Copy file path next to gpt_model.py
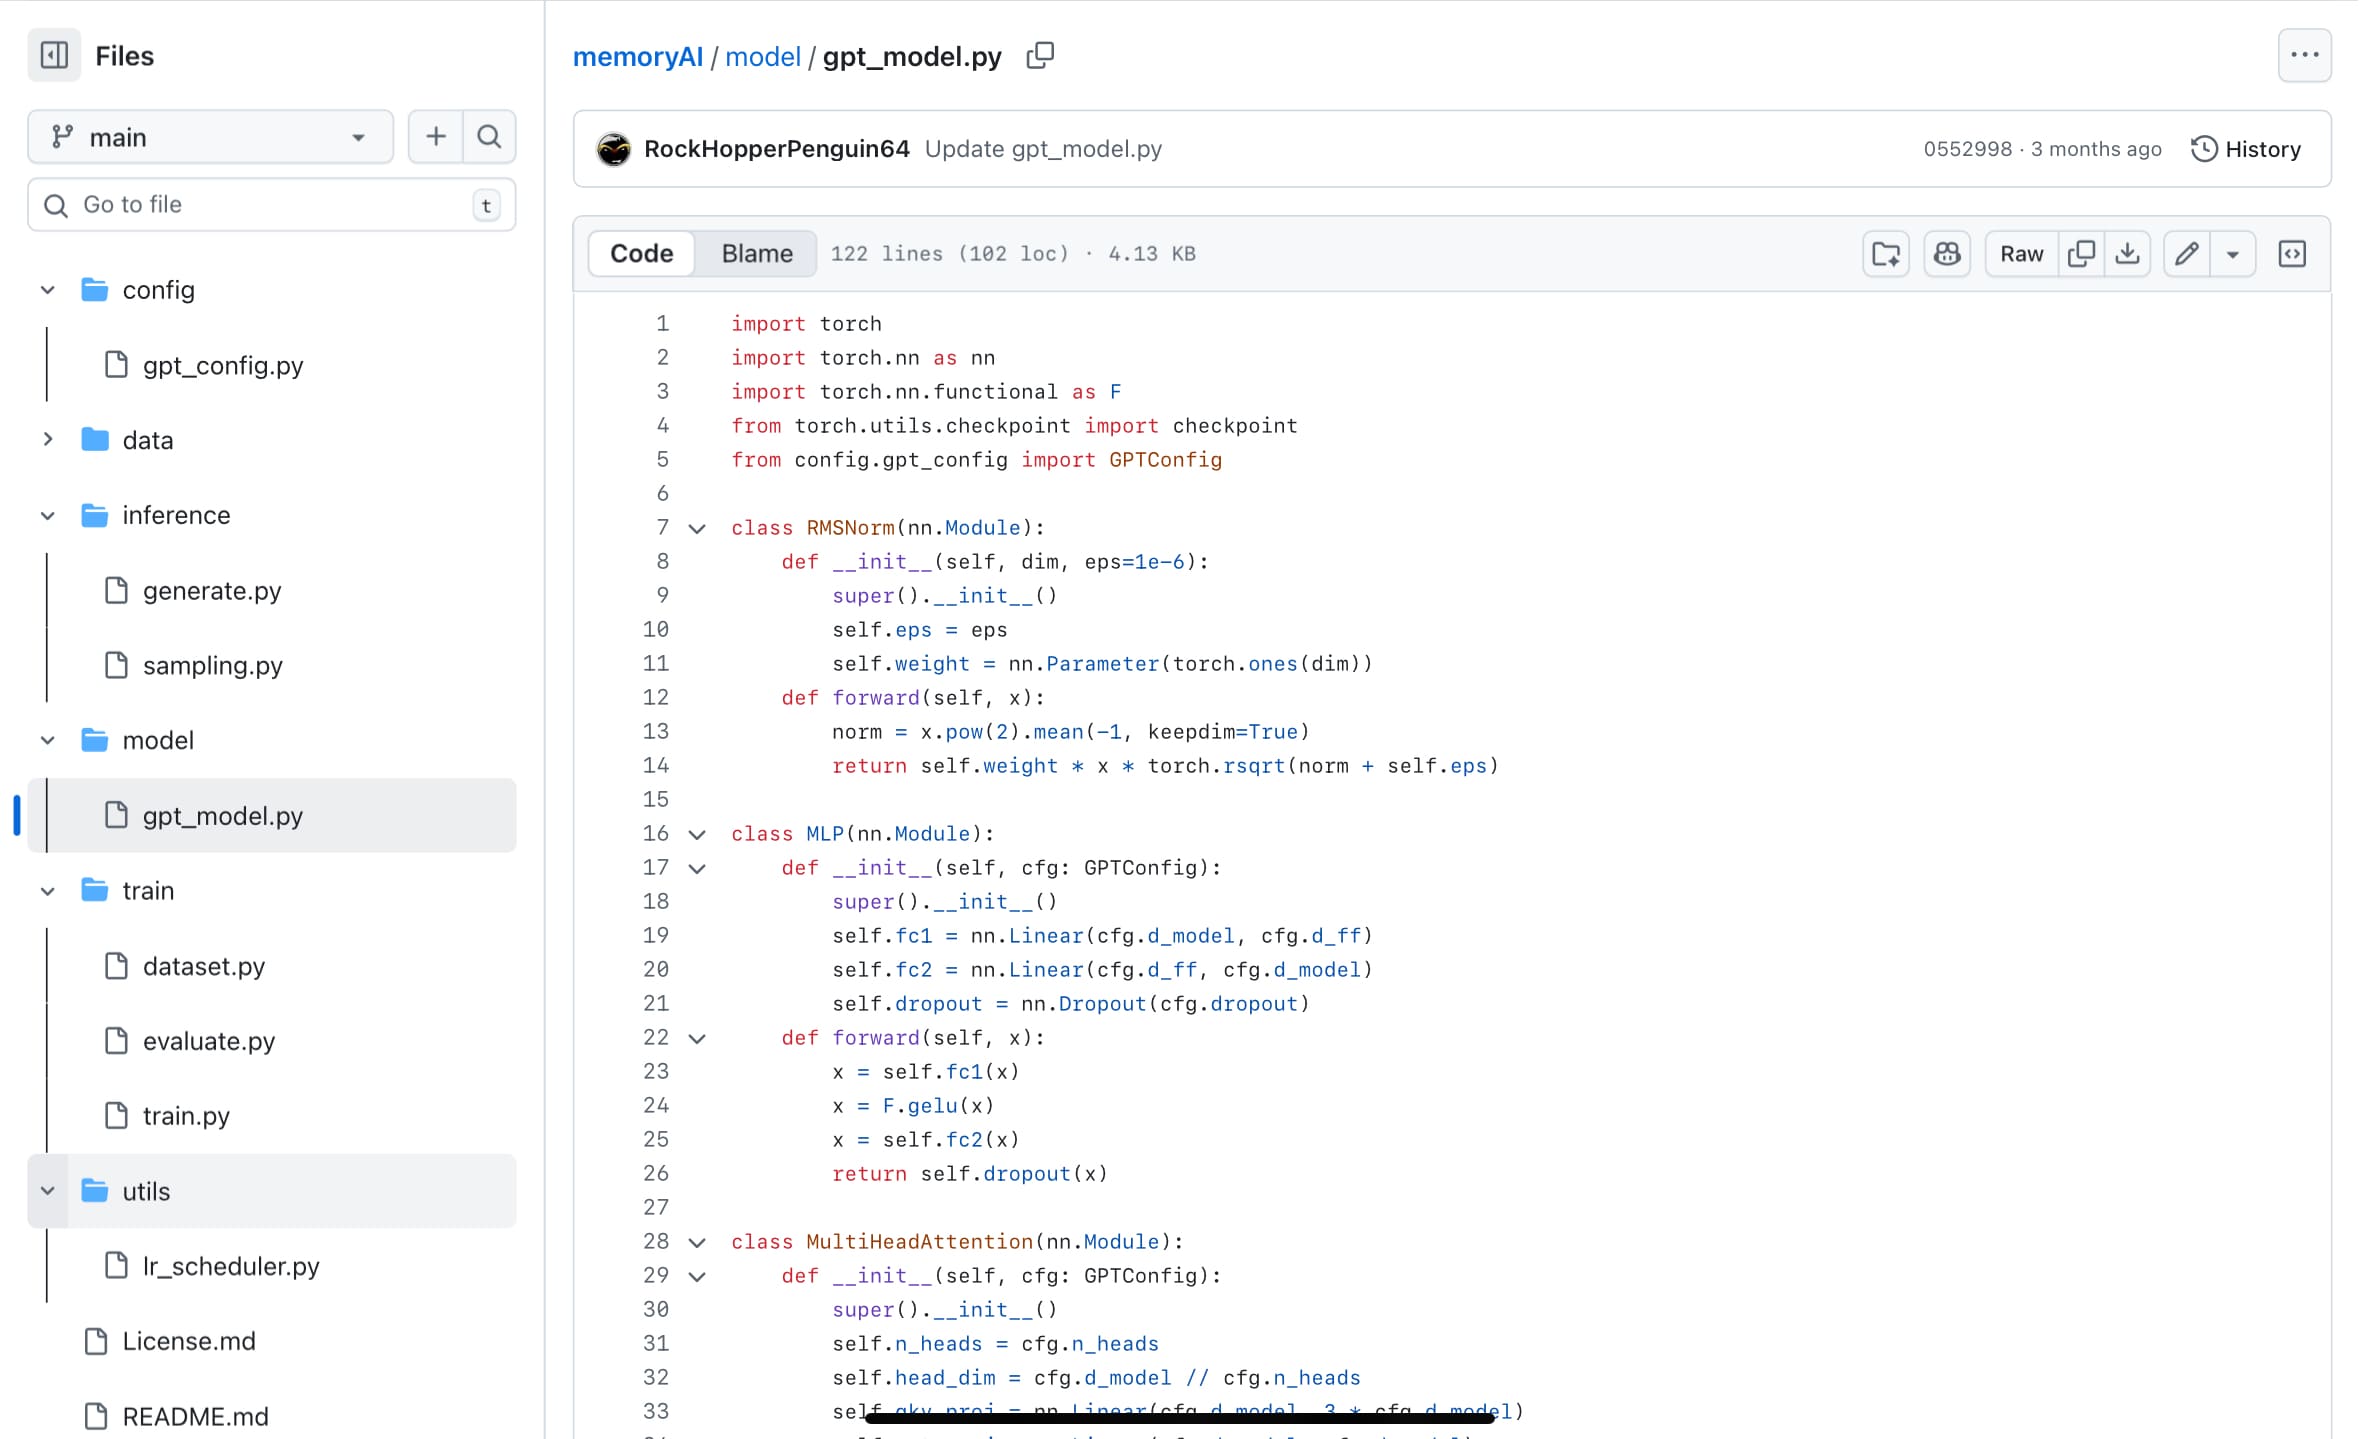The height and width of the screenshot is (1439, 2360). pyautogui.click(x=1040, y=56)
